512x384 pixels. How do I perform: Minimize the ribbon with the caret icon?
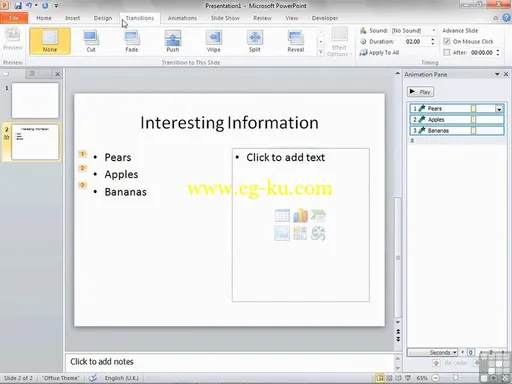point(496,18)
